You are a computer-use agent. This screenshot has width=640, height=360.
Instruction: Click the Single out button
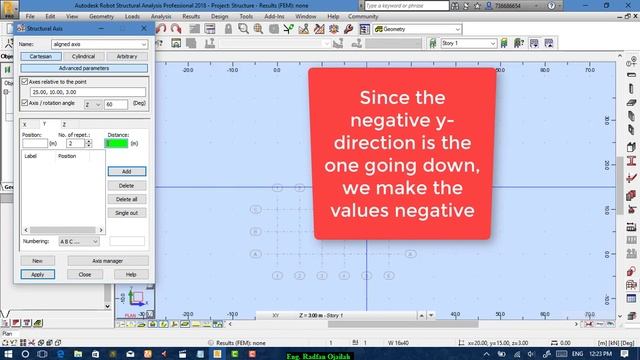(127, 213)
